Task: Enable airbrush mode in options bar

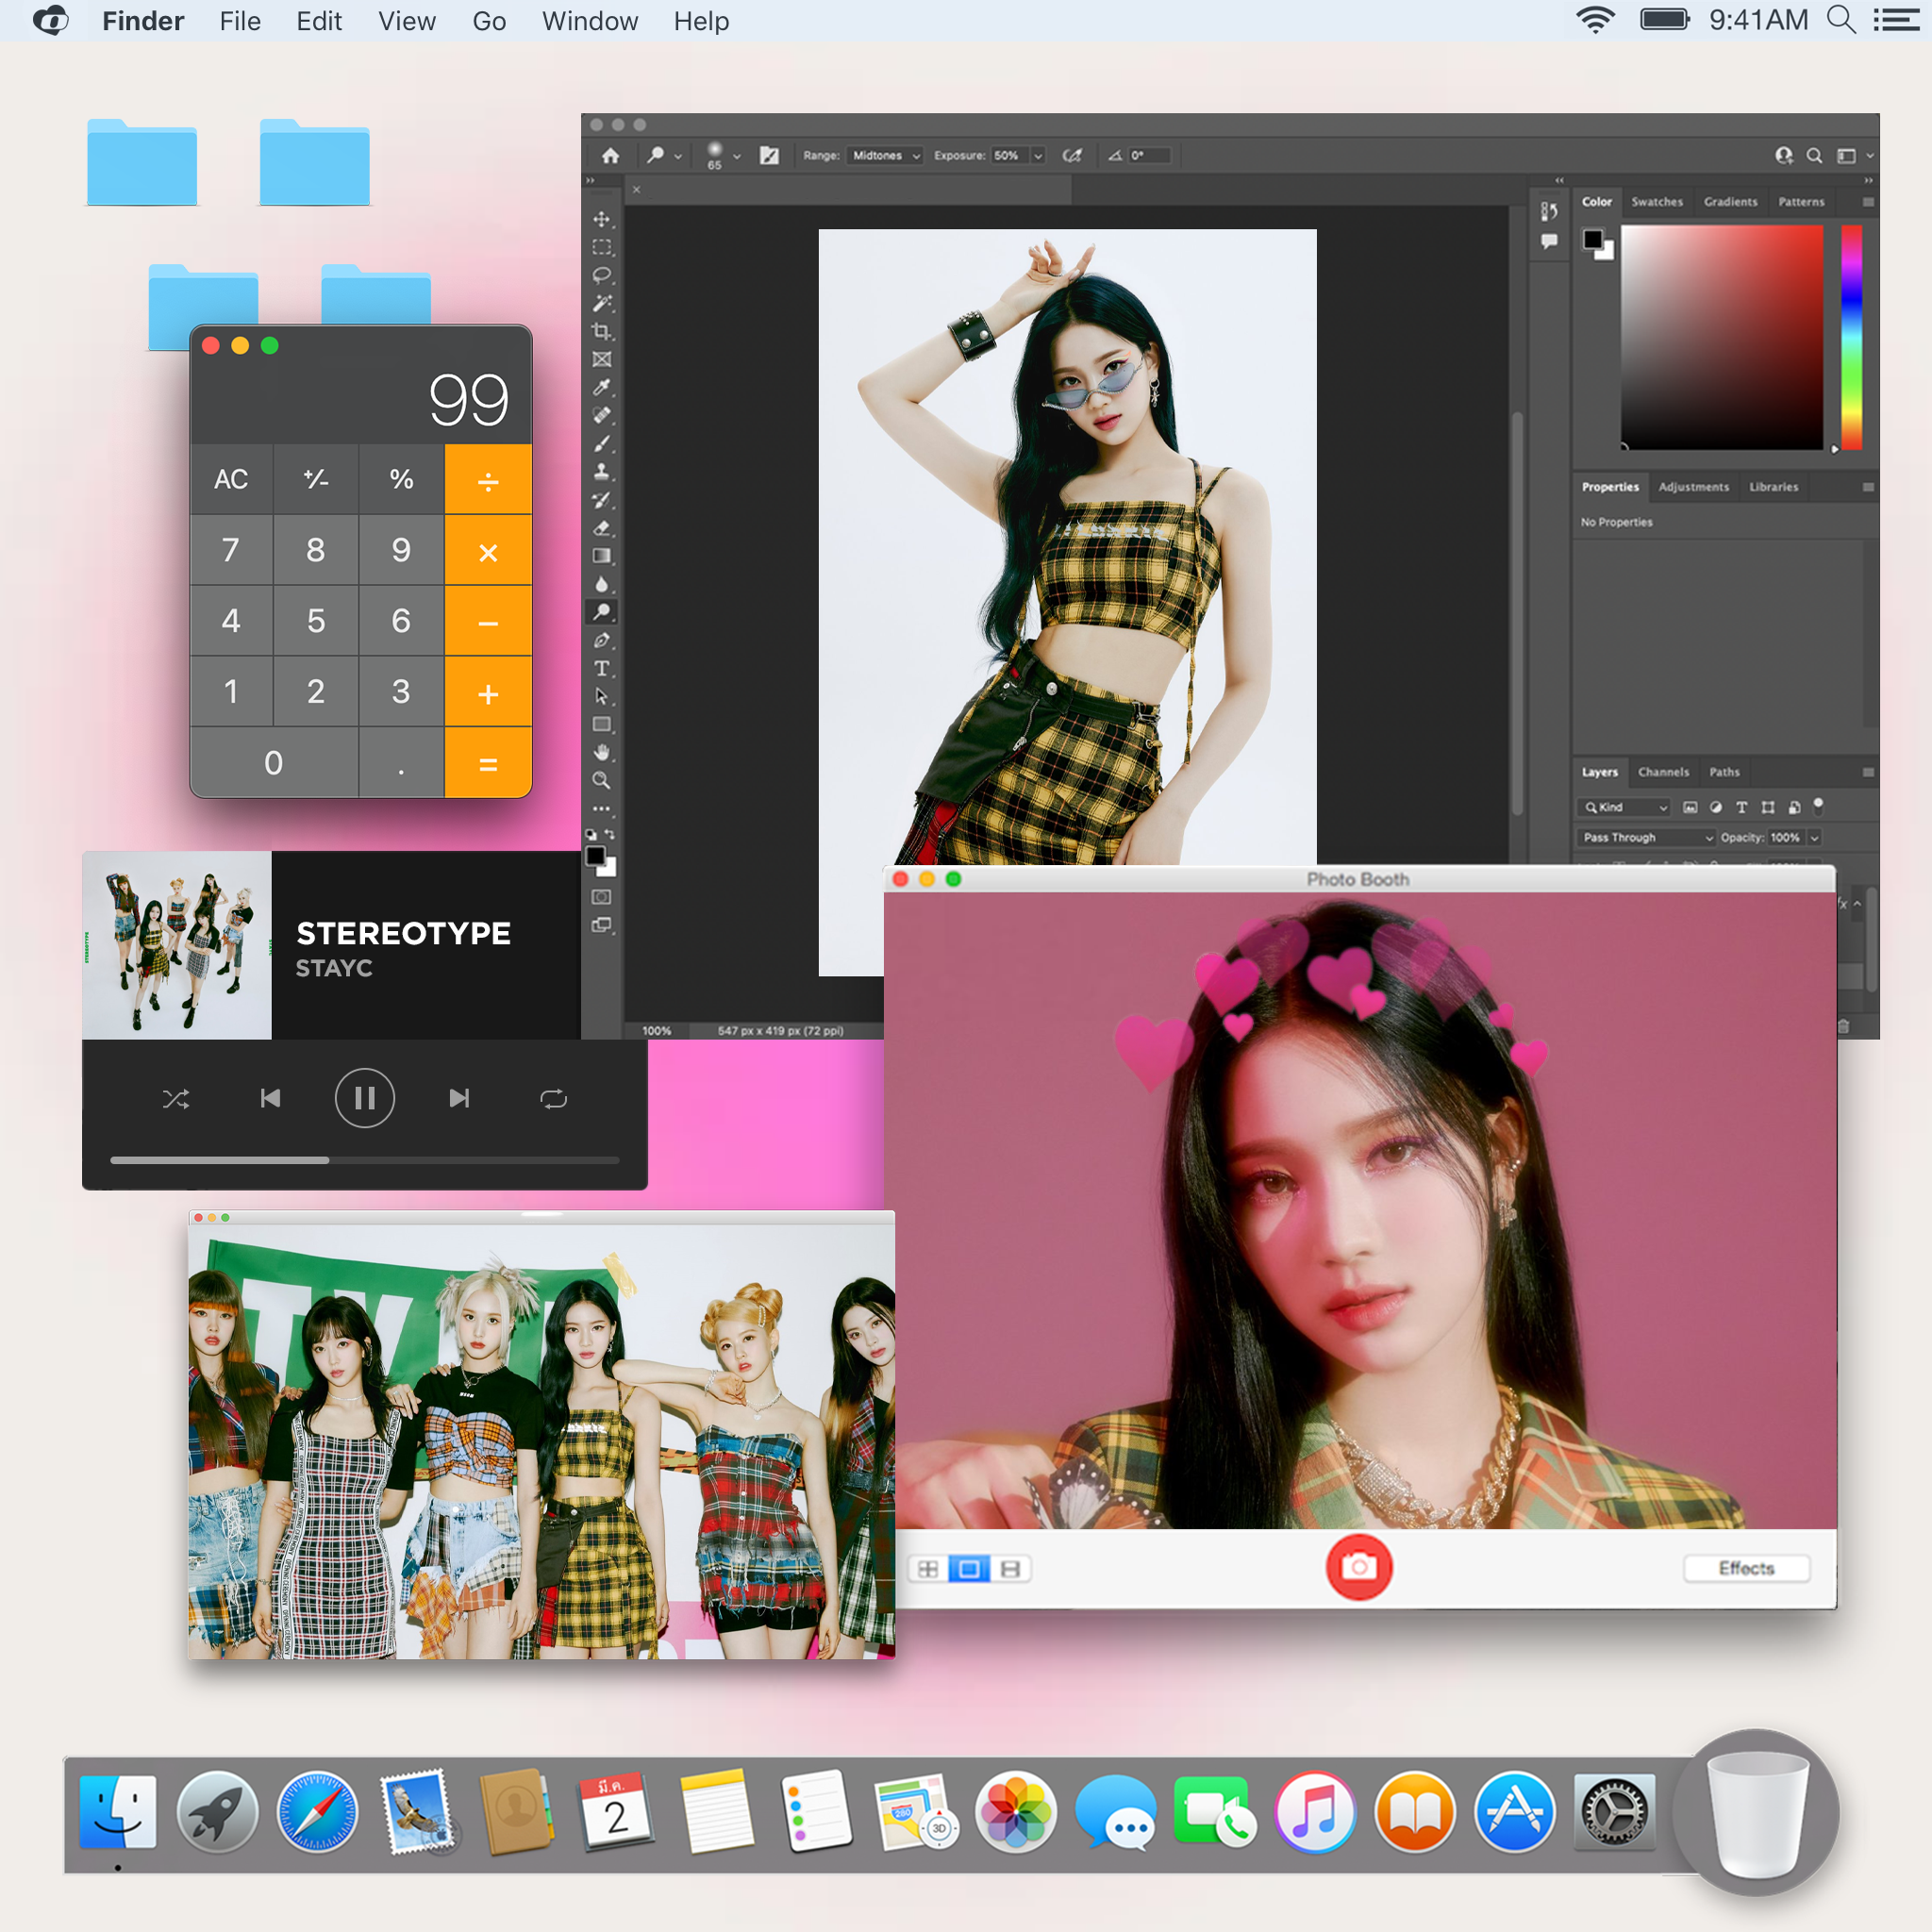Action: tap(1072, 155)
